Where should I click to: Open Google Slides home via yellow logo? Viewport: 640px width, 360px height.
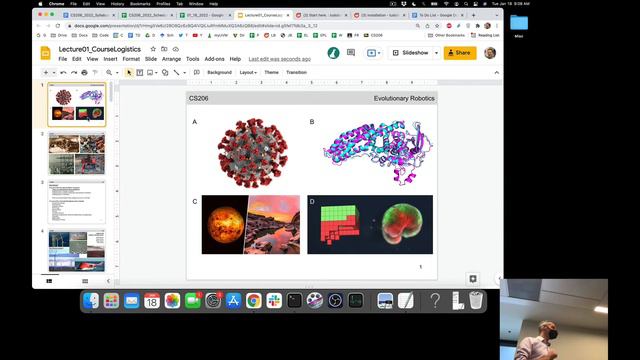(45, 53)
